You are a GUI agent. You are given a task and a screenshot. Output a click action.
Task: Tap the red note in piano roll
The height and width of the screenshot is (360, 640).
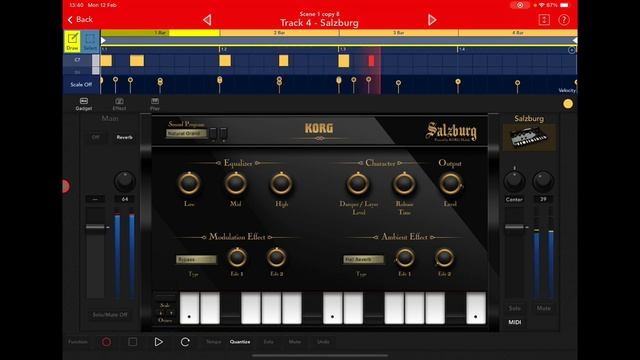point(371,61)
